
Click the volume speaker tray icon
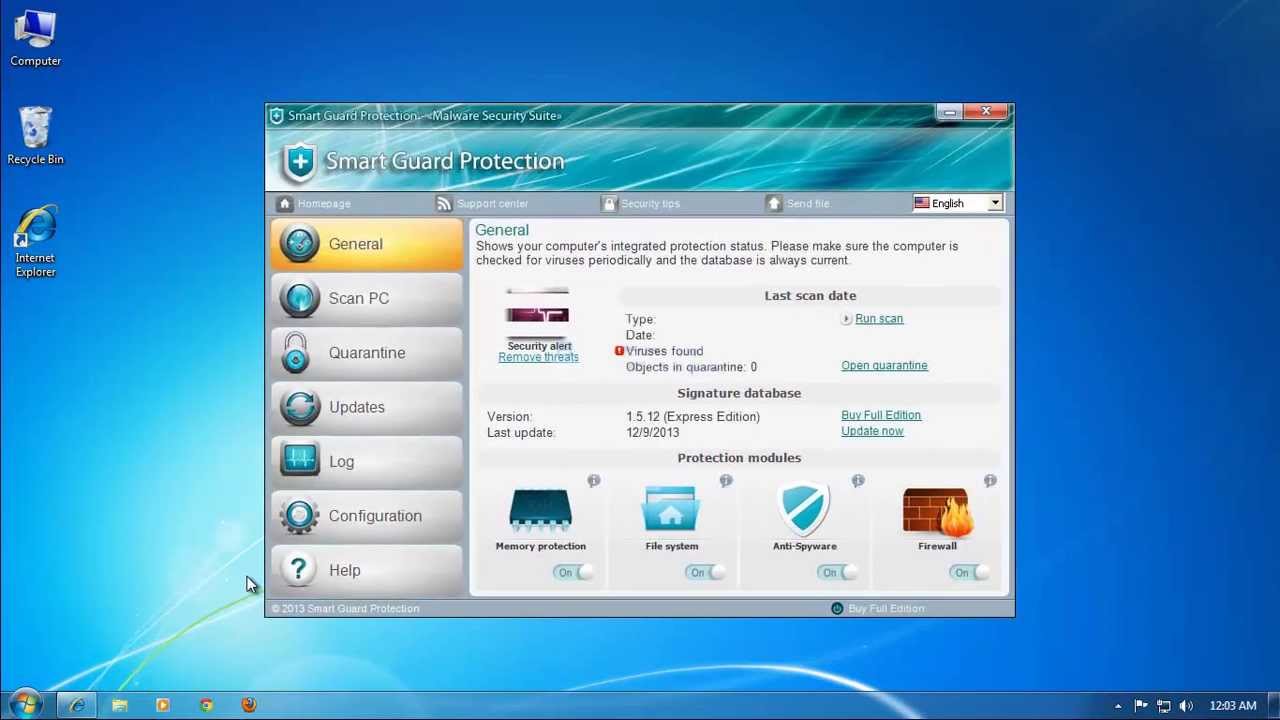(x=1186, y=706)
